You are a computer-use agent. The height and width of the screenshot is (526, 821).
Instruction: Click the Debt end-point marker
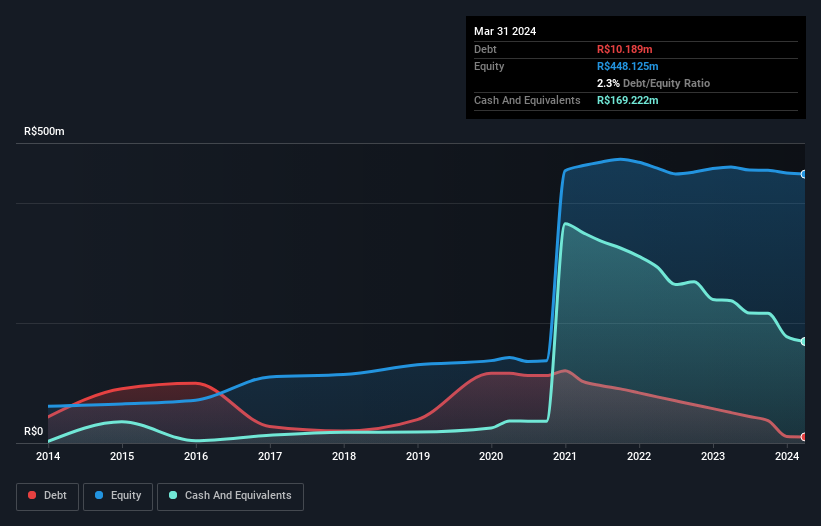coord(804,437)
